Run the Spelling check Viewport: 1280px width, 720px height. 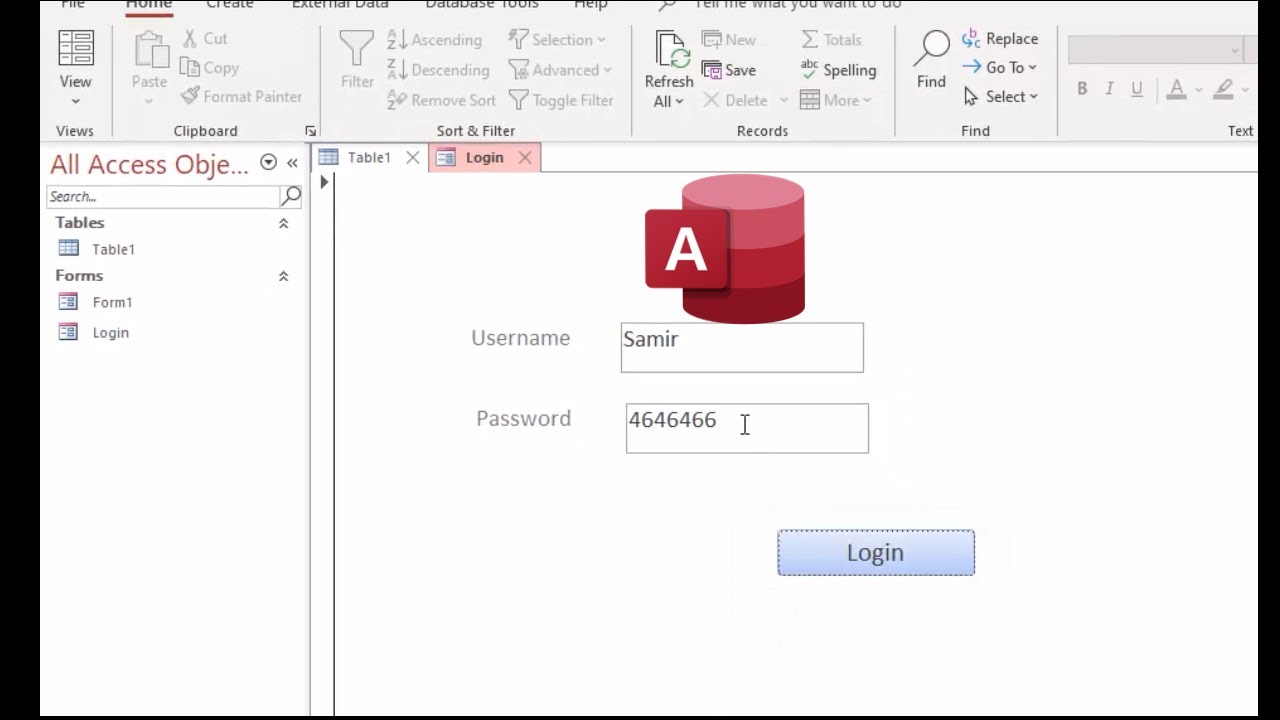click(x=838, y=70)
